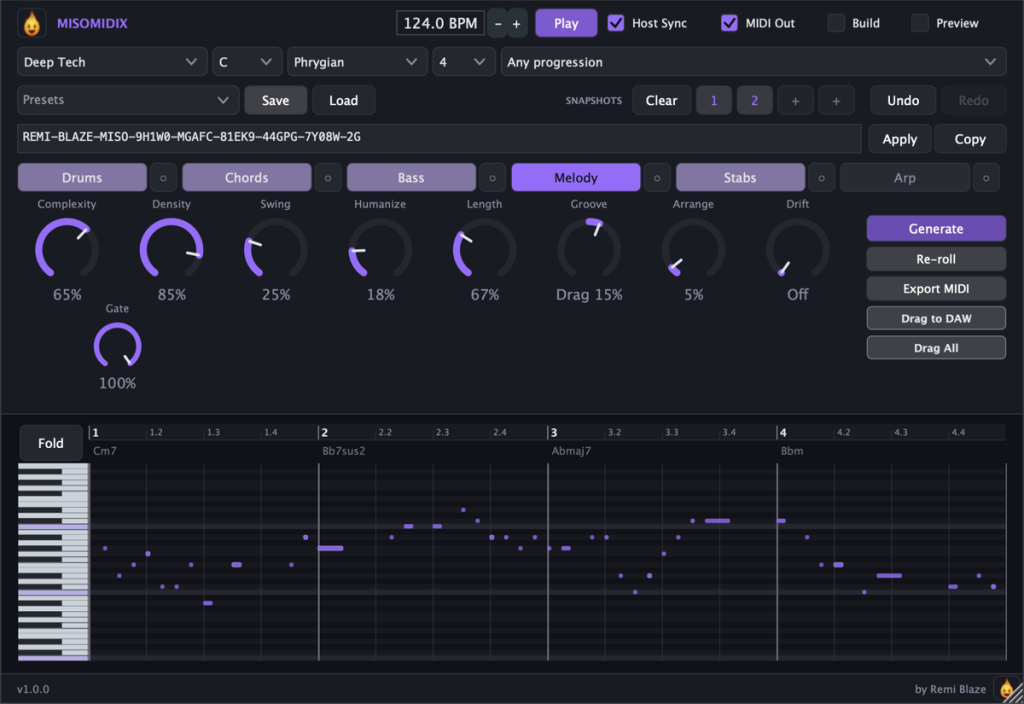This screenshot has height=704, width=1024.
Task: Toggle the small circle button beside Drums
Action: pos(163,178)
